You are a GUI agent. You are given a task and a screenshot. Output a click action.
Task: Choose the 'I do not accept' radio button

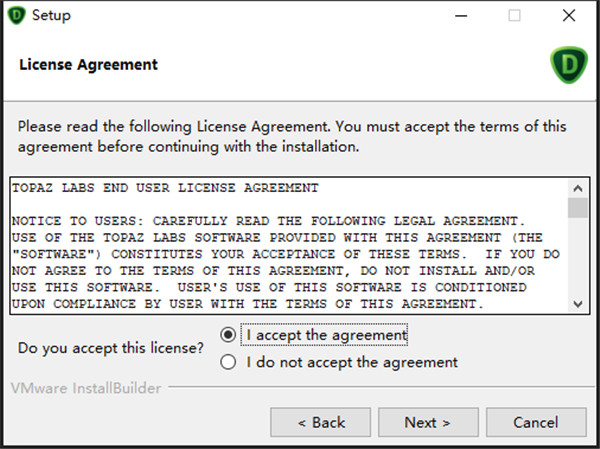[x=228, y=362]
